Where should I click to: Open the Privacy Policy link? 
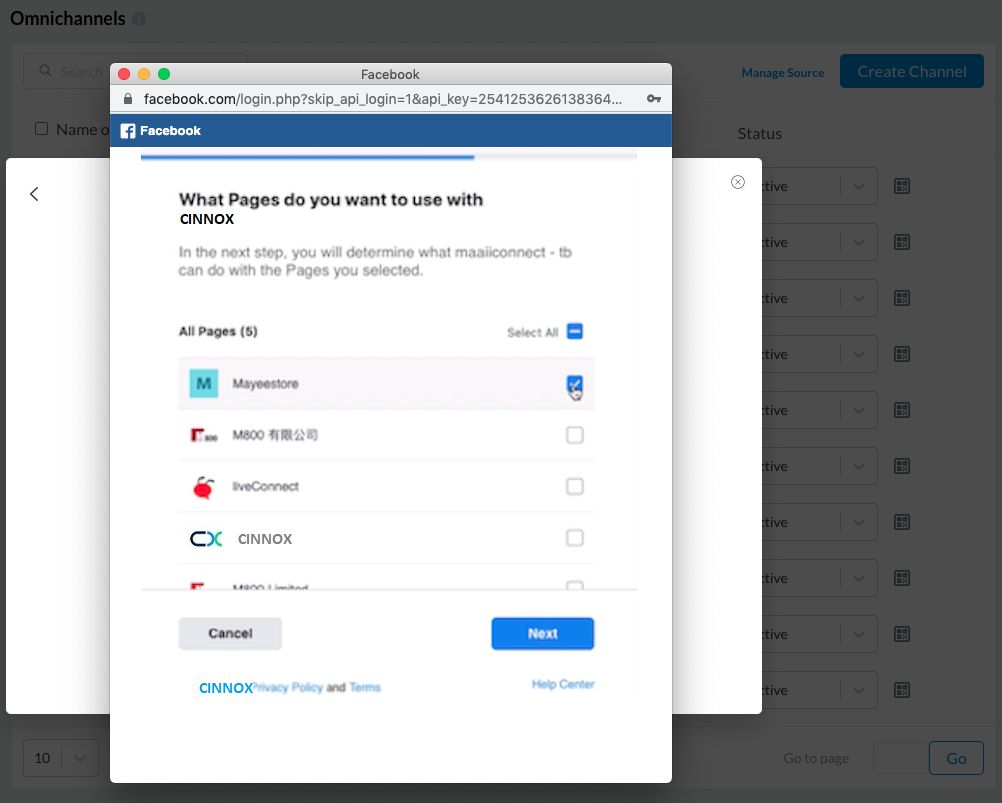[288, 688]
